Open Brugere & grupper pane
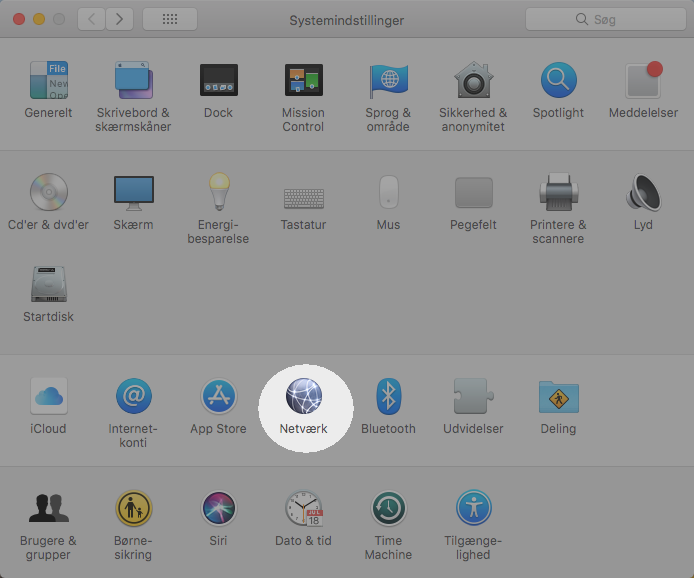This screenshot has height=578, width=694. click(x=49, y=508)
